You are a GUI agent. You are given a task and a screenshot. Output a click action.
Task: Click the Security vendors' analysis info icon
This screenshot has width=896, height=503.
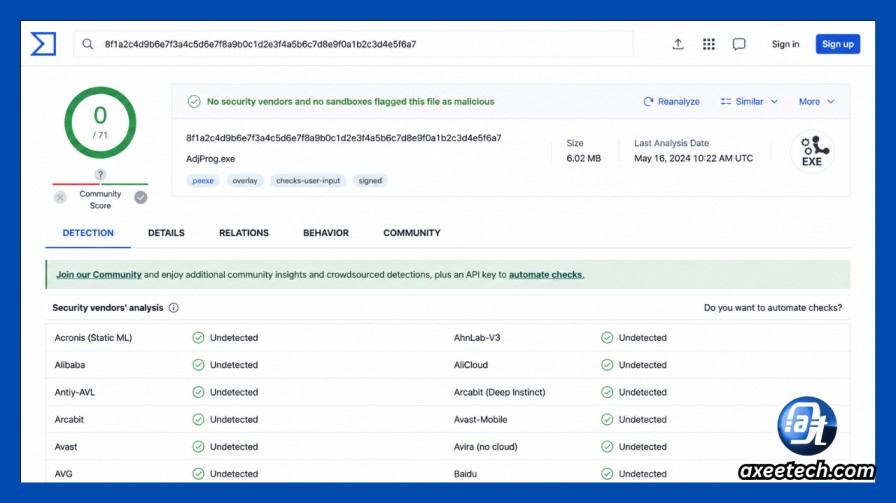[174, 308]
